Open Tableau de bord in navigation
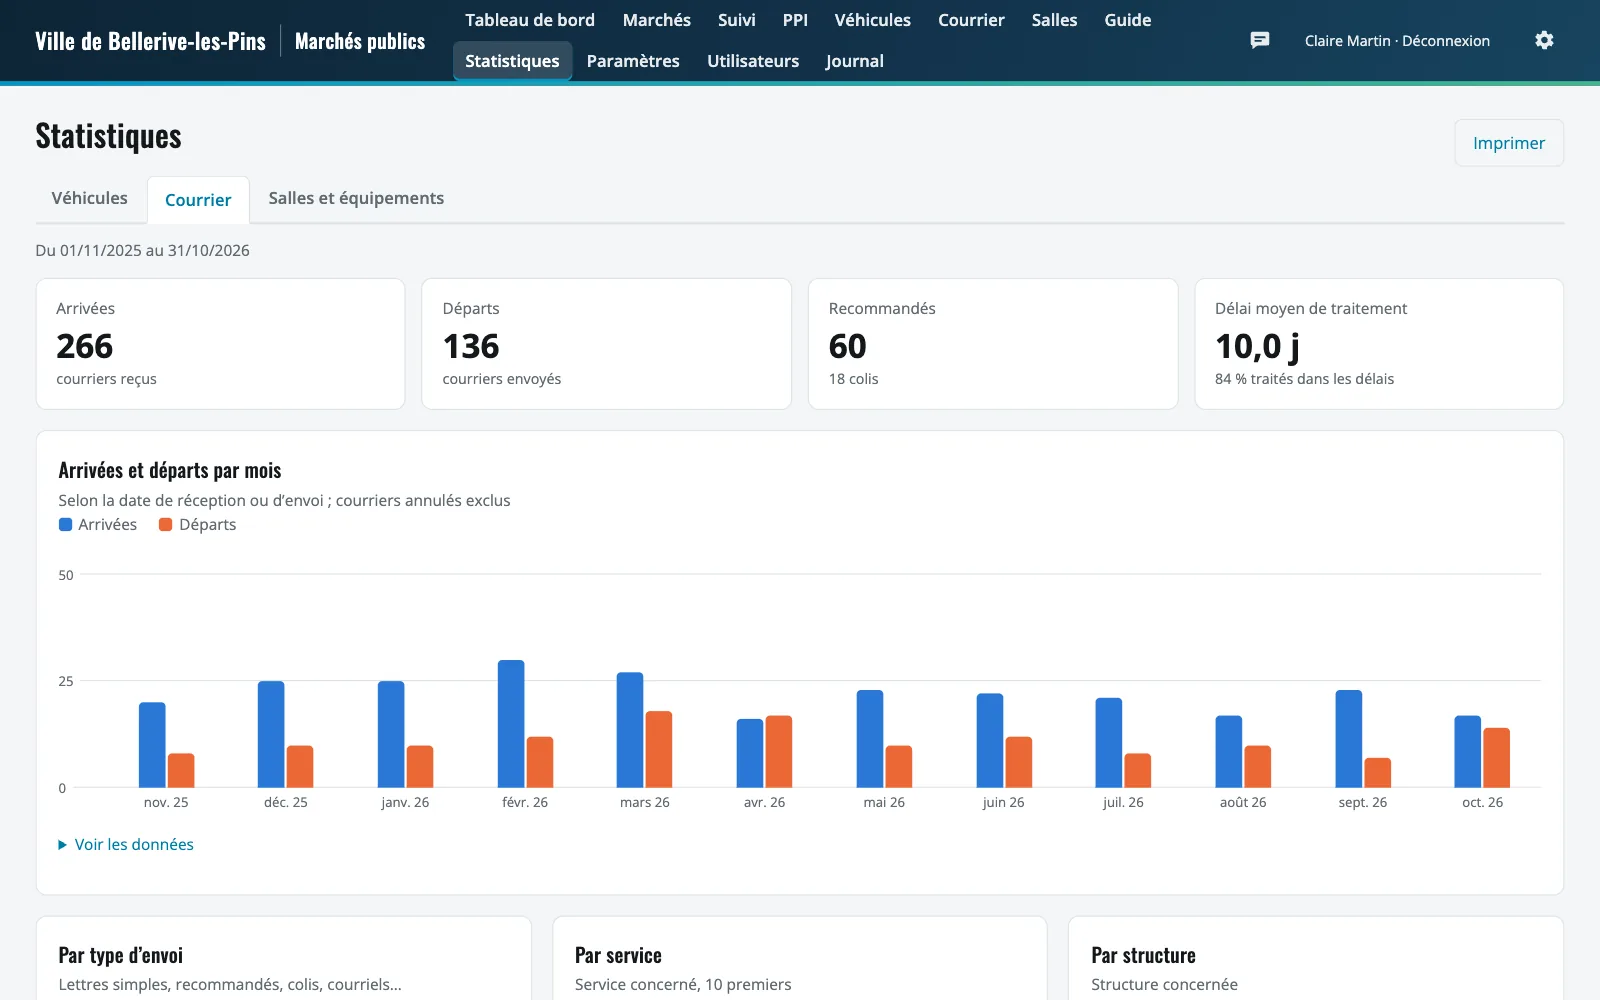The height and width of the screenshot is (1000, 1600). (530, 20)
